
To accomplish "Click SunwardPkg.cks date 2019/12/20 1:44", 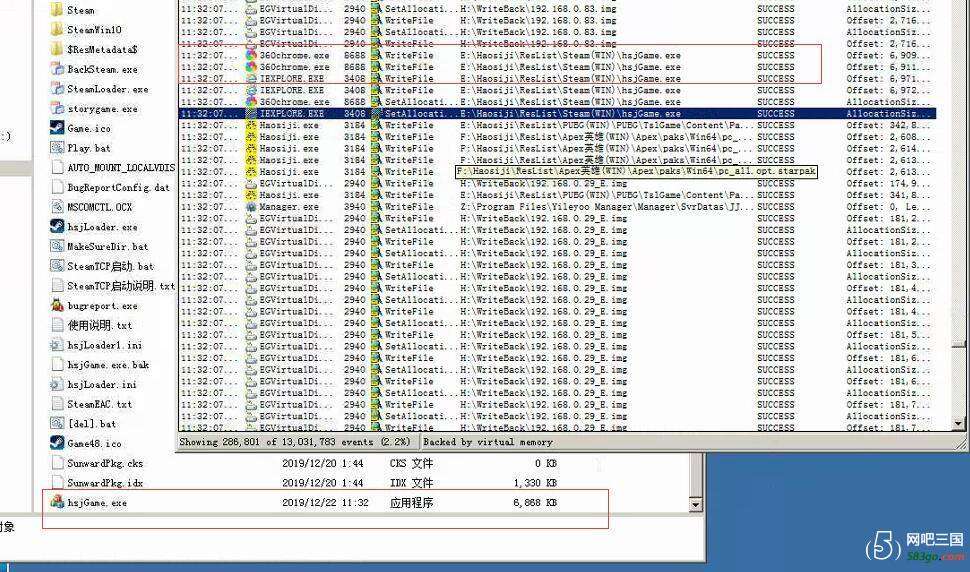I will 322,463.
